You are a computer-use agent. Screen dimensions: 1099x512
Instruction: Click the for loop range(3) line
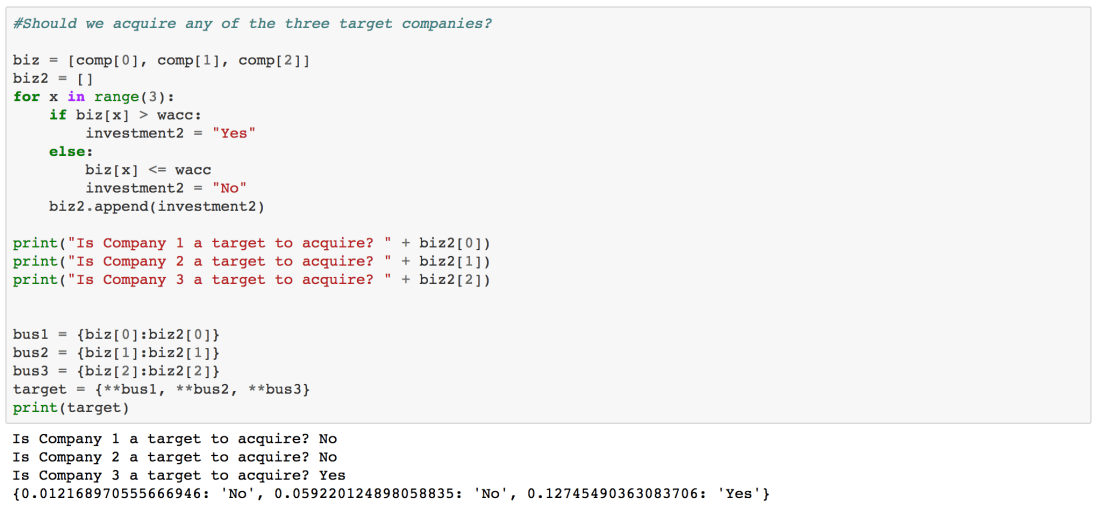94,96
